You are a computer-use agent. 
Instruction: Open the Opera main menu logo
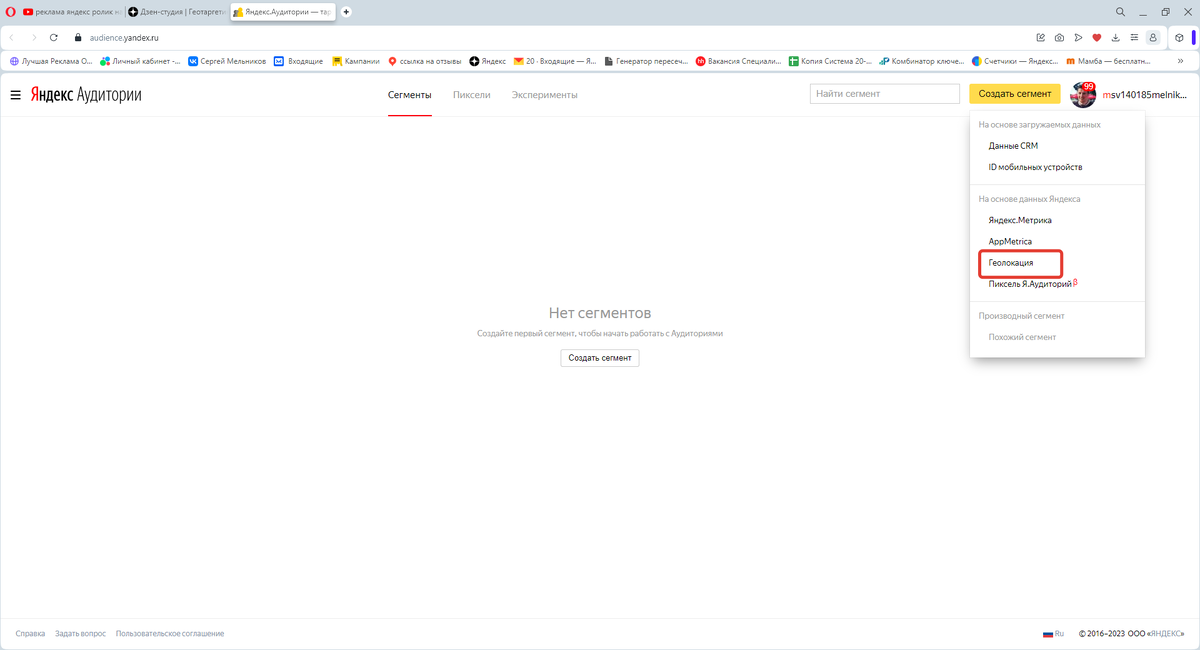[x=11, y=12]
